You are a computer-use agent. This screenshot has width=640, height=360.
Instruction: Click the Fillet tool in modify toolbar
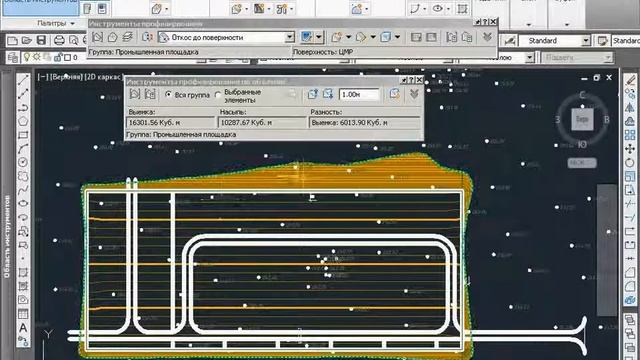coord(630,286)
